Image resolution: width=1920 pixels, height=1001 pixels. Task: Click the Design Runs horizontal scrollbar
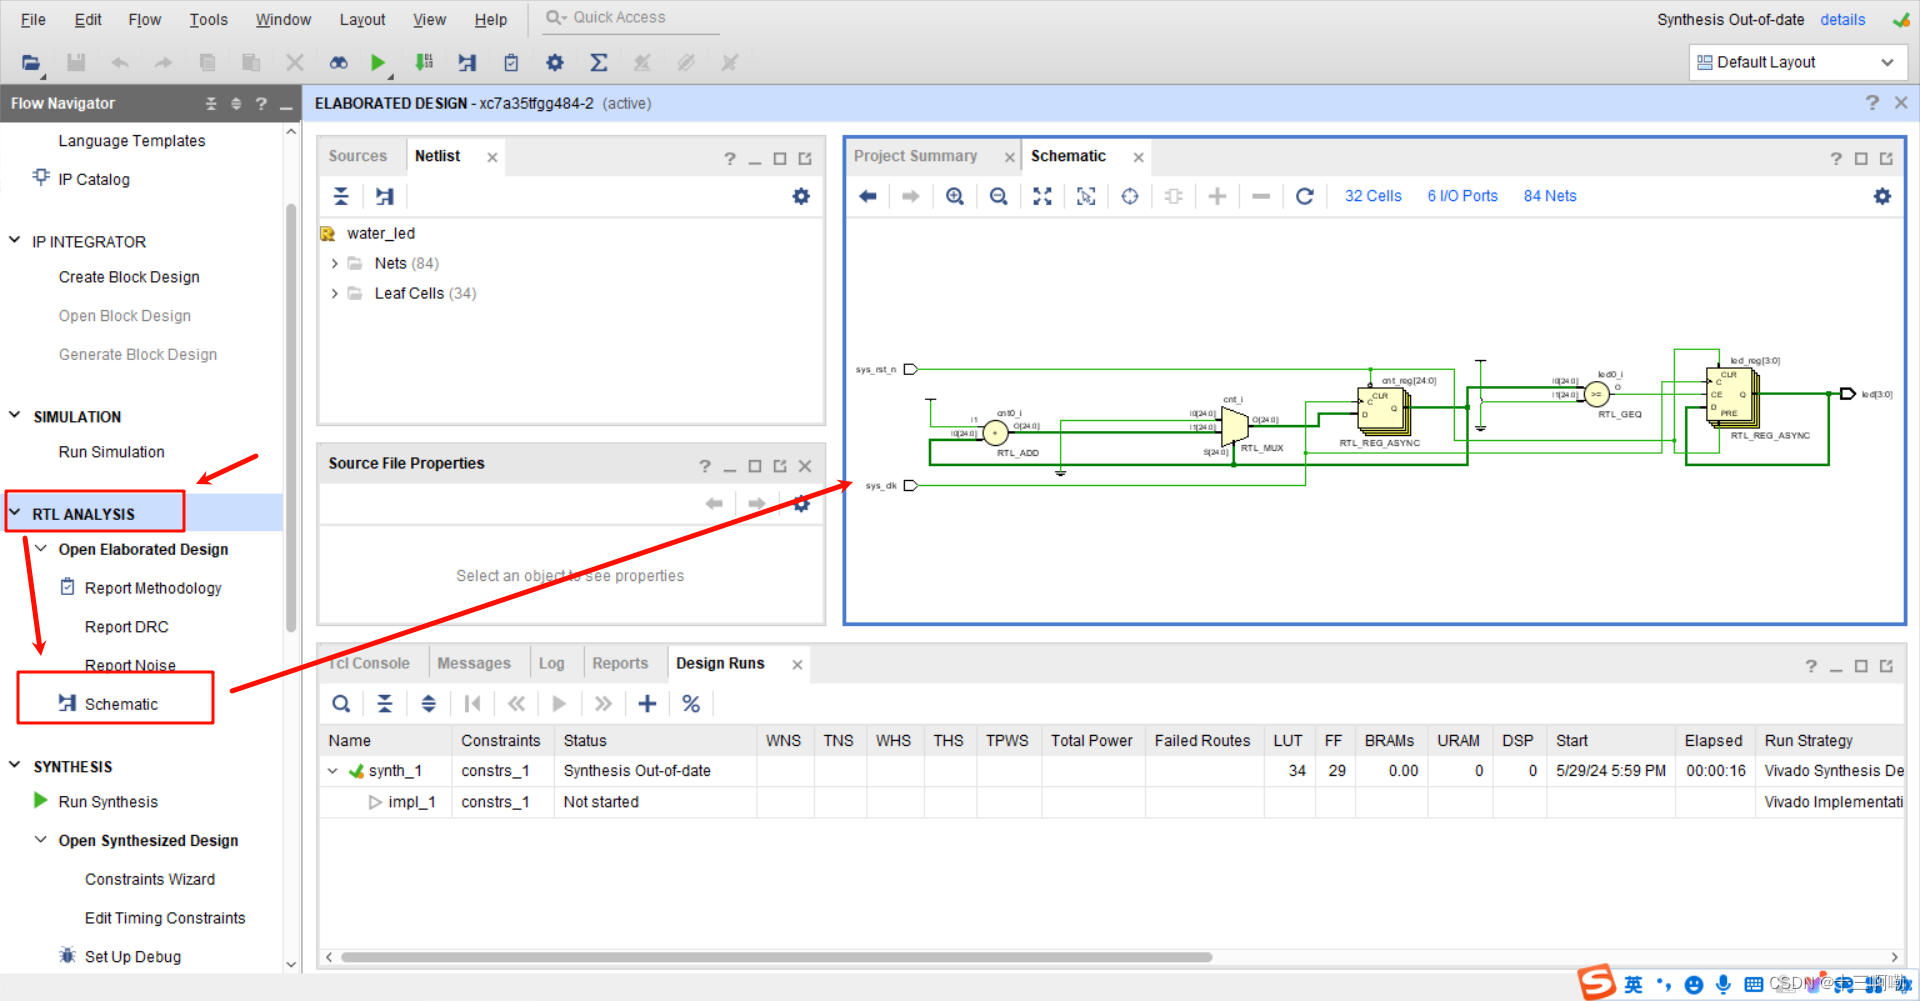[x=777, y=957]
